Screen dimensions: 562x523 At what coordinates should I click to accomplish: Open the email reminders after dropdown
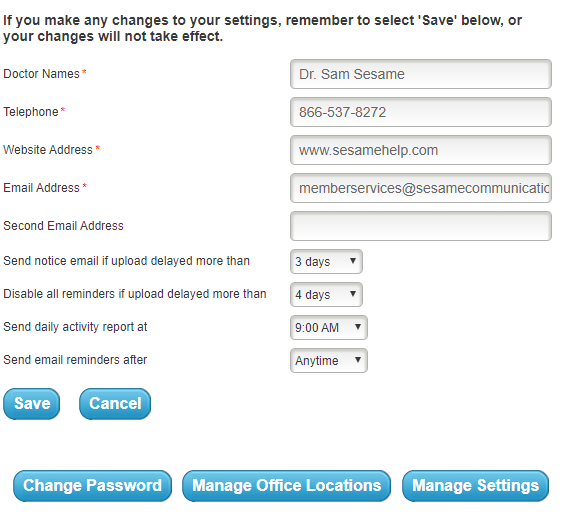click(329, 361)
